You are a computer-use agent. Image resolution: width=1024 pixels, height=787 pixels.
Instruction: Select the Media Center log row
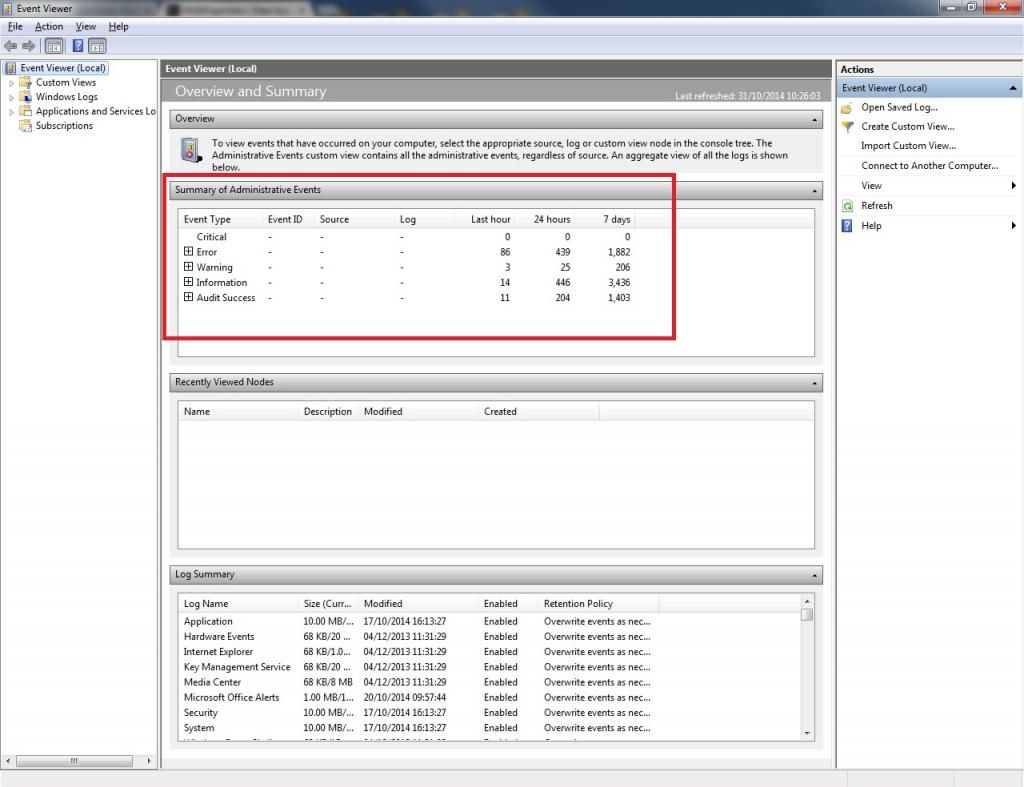(417, 682)
